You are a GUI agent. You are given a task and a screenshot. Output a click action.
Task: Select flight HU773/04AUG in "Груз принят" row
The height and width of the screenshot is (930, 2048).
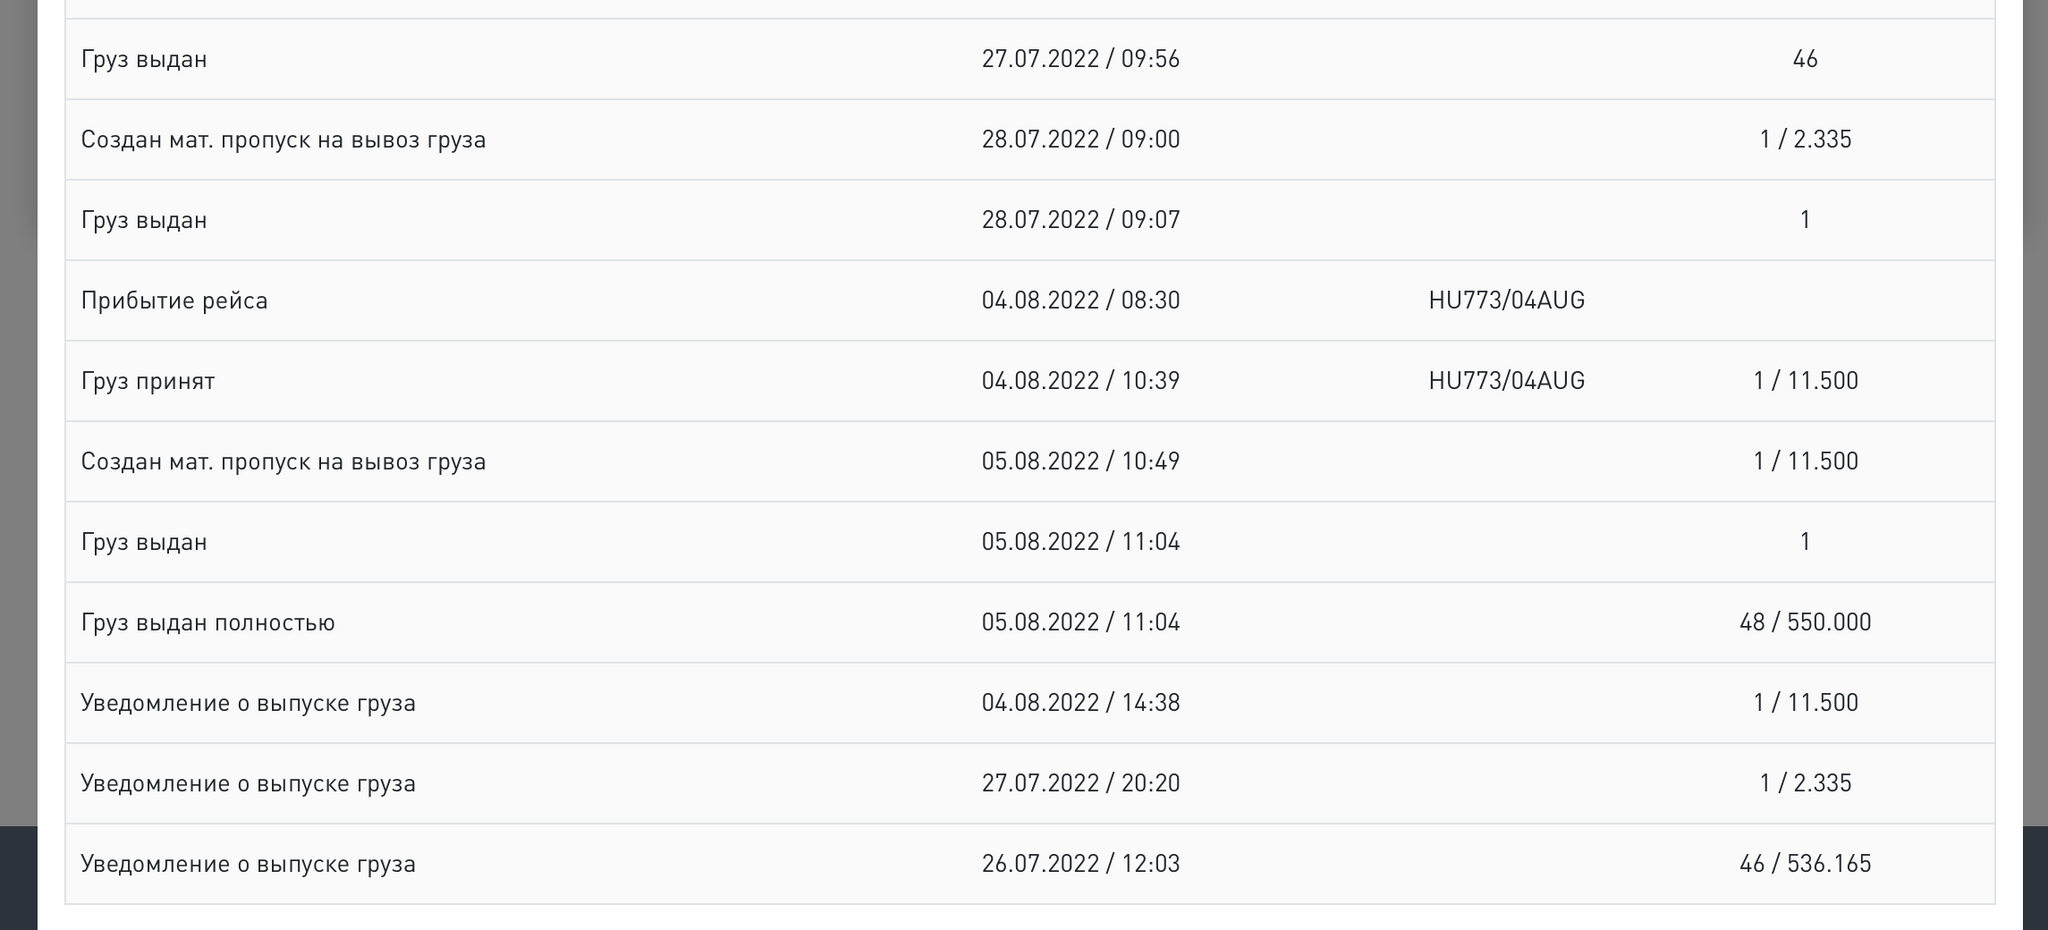(x=1506, y=381)
